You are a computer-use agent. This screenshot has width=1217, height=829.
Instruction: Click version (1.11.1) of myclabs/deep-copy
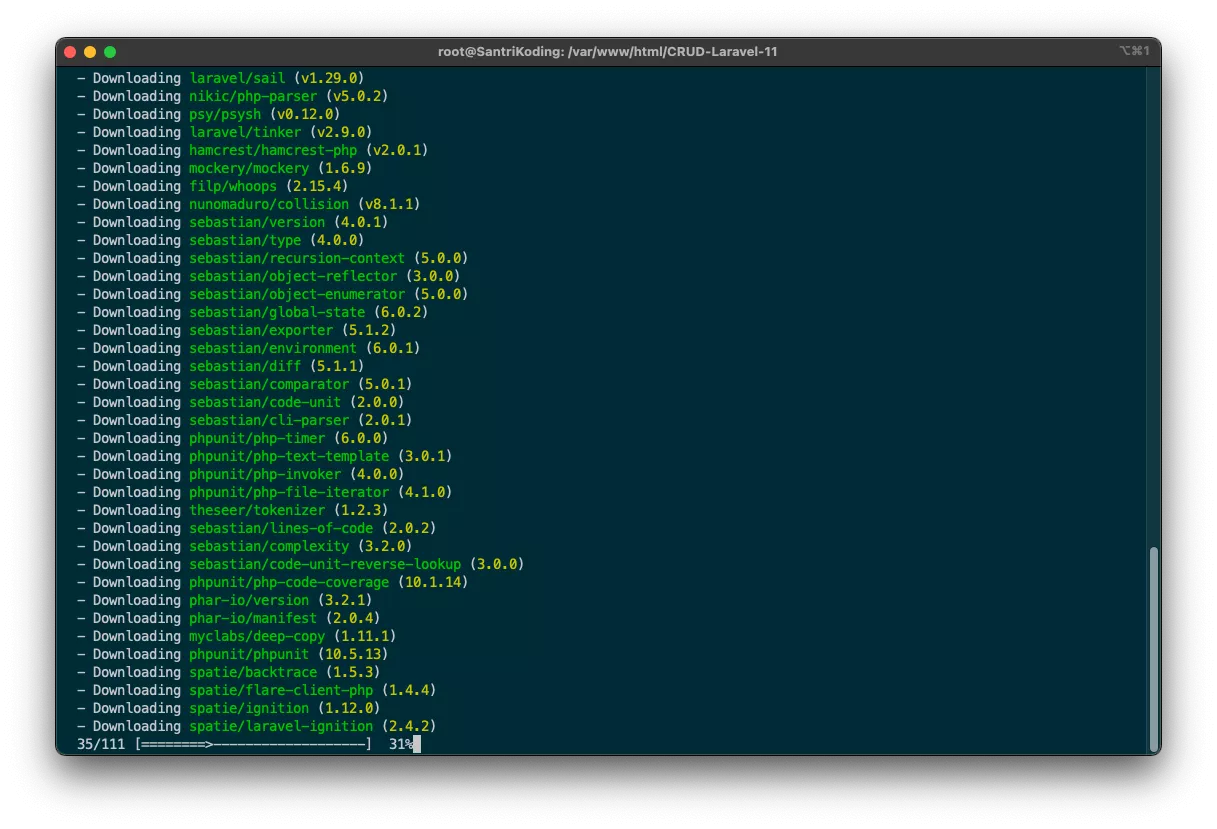coord(365,636)
